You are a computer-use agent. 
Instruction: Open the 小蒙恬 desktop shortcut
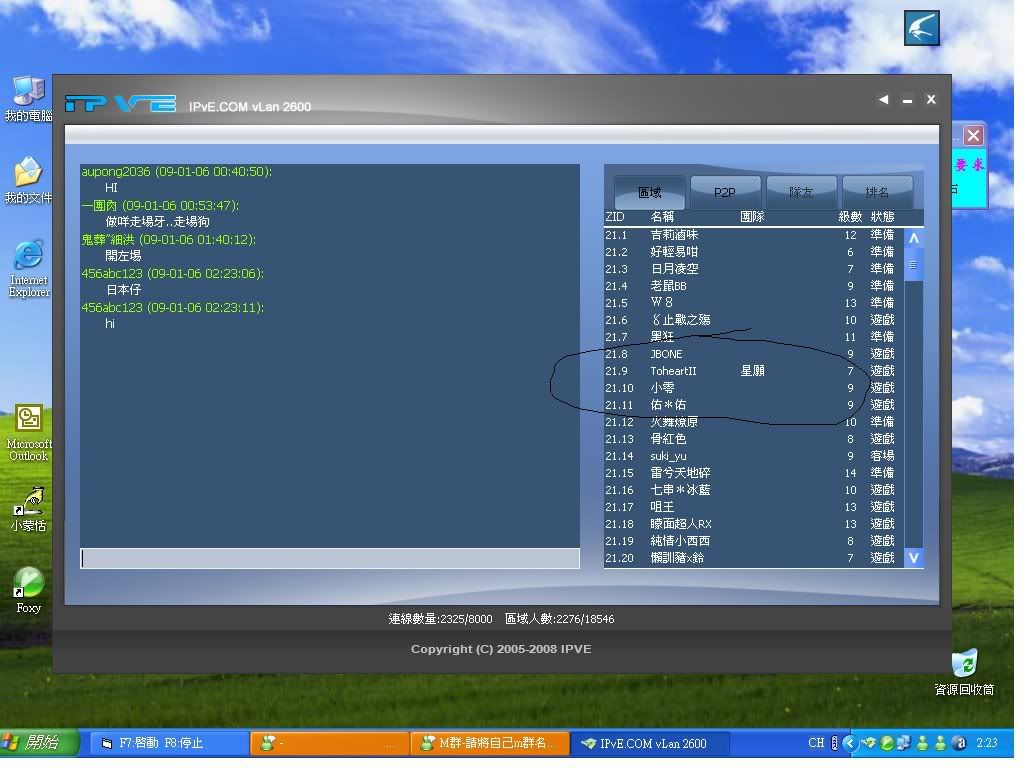click(28, 503)
